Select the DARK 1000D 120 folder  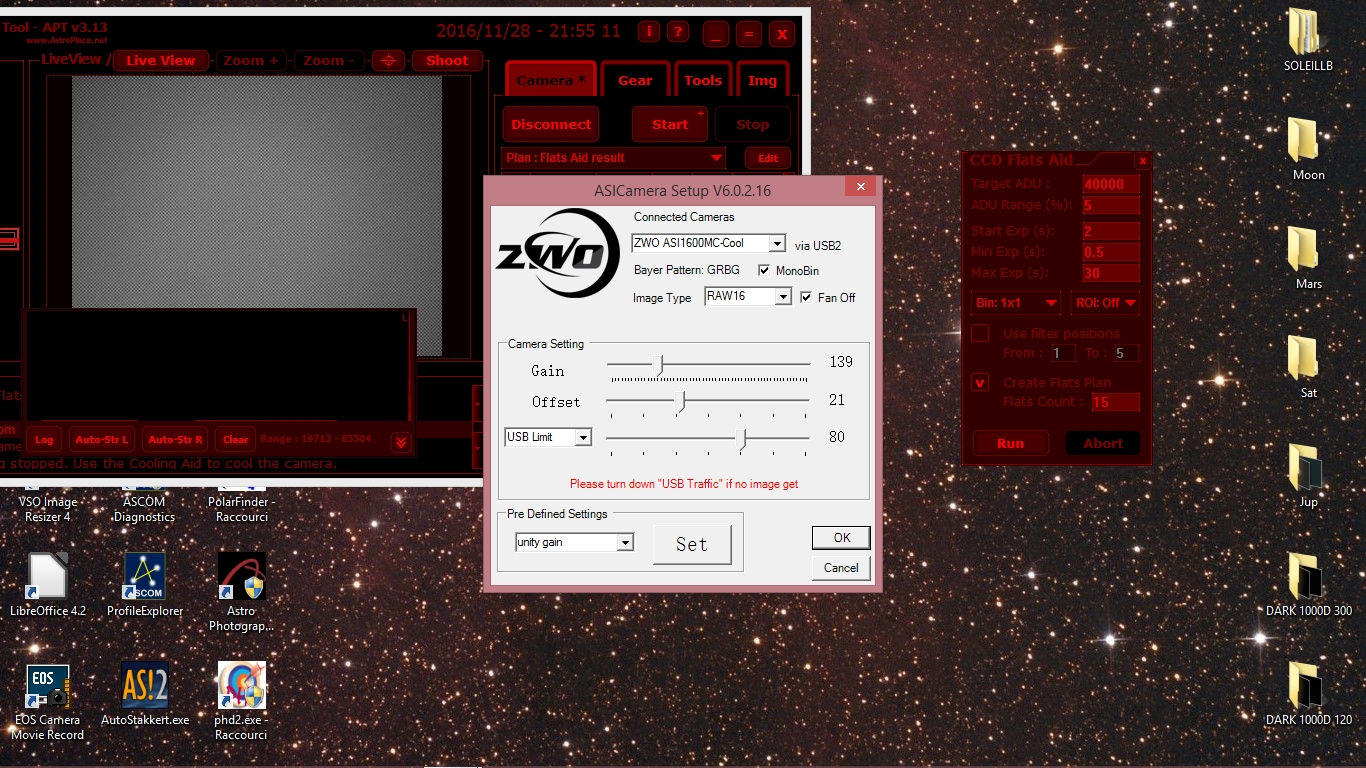[1309, 694]
